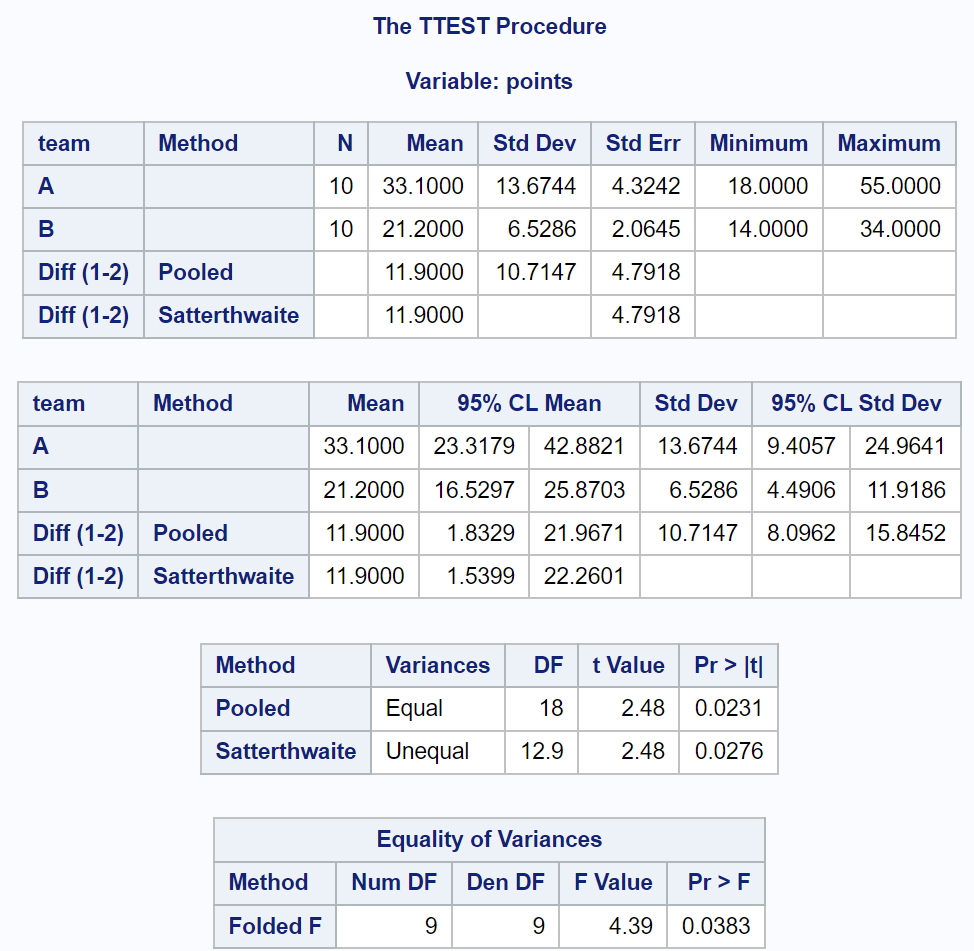Click Std Dev lower limit 9.4057

[x=801, y=446]
